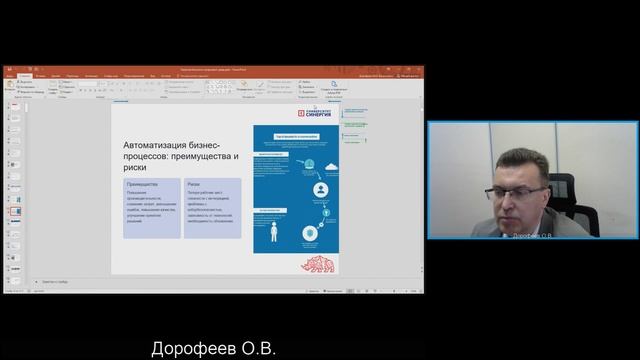Click the Заменить (Replace) button
Screen dimensions: 640x360
tap(307, 87)
